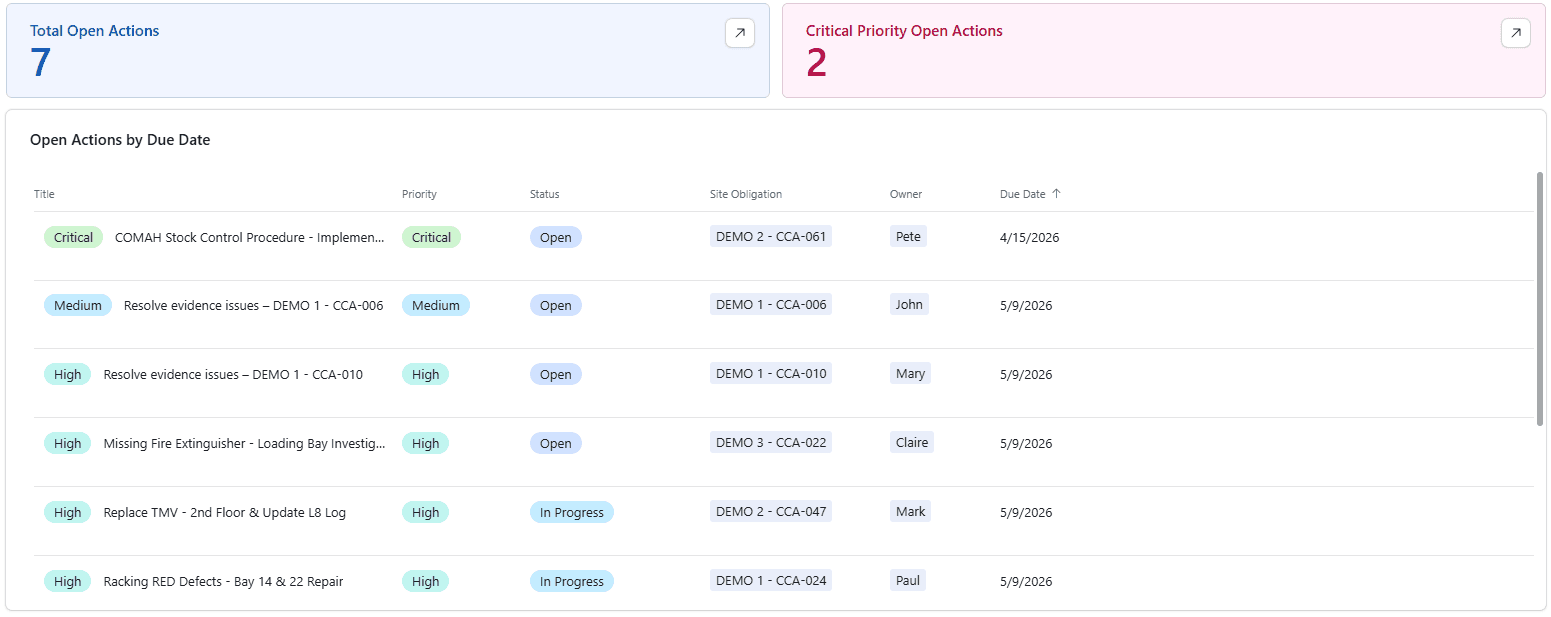
Task: Click Total Open Actions count 7
Action: pyautogui.click(x=40, y=63)
